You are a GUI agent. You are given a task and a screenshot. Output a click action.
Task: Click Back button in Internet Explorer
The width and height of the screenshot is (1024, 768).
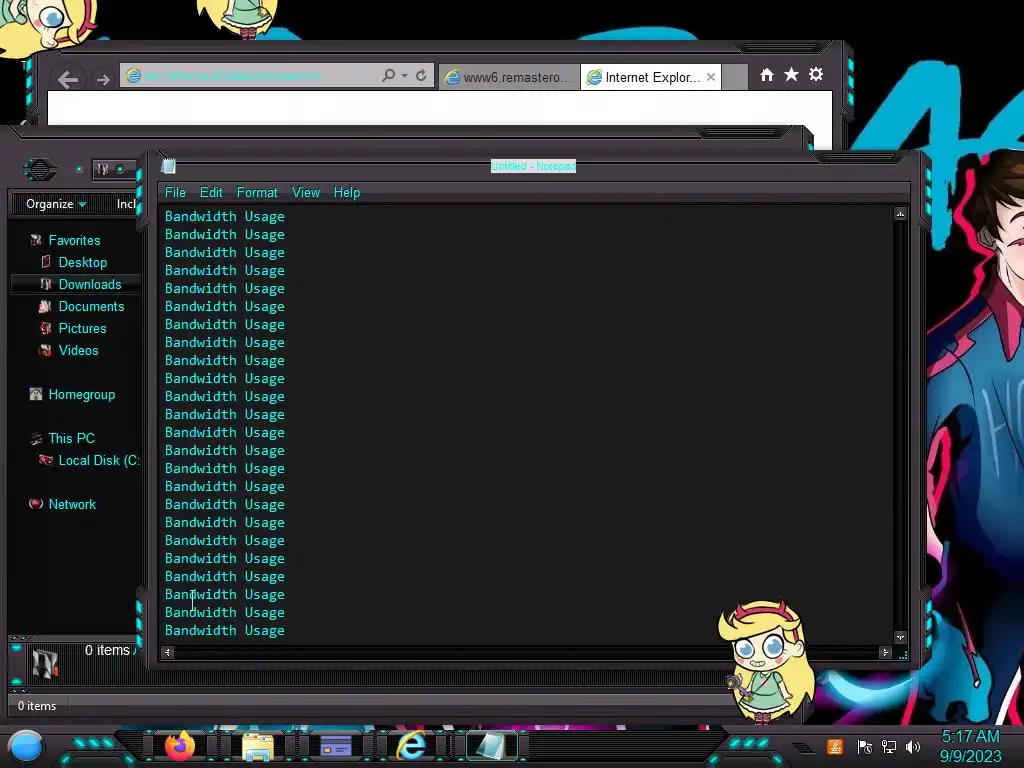[68, 80]
